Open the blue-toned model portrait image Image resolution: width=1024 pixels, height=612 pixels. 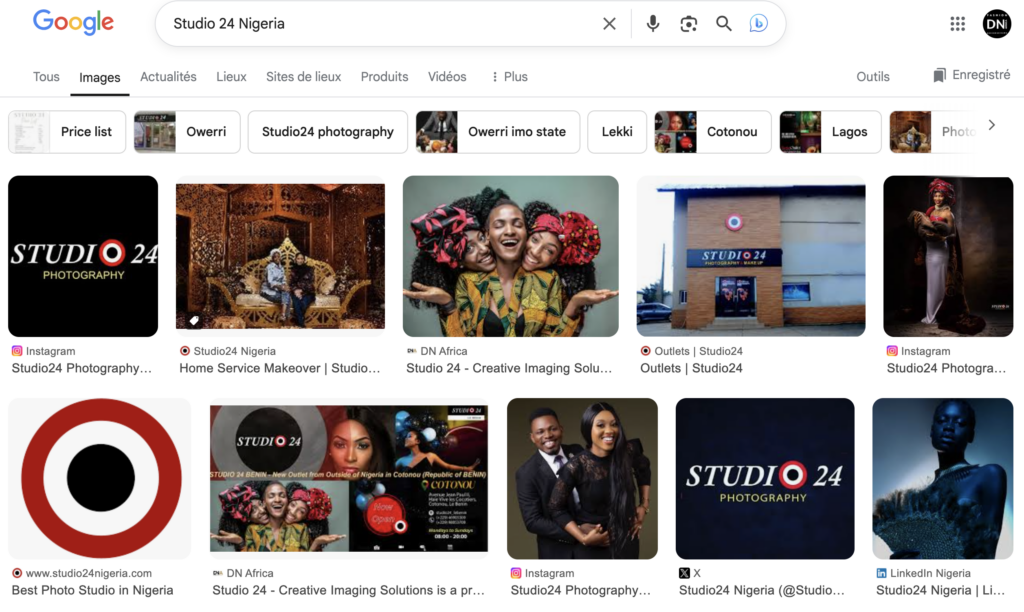943,478
